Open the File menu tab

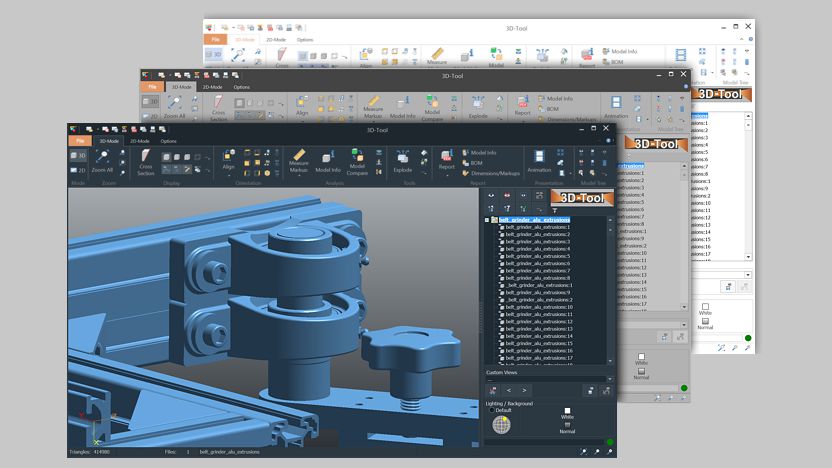pyautogui.click(x=80, y=141)
